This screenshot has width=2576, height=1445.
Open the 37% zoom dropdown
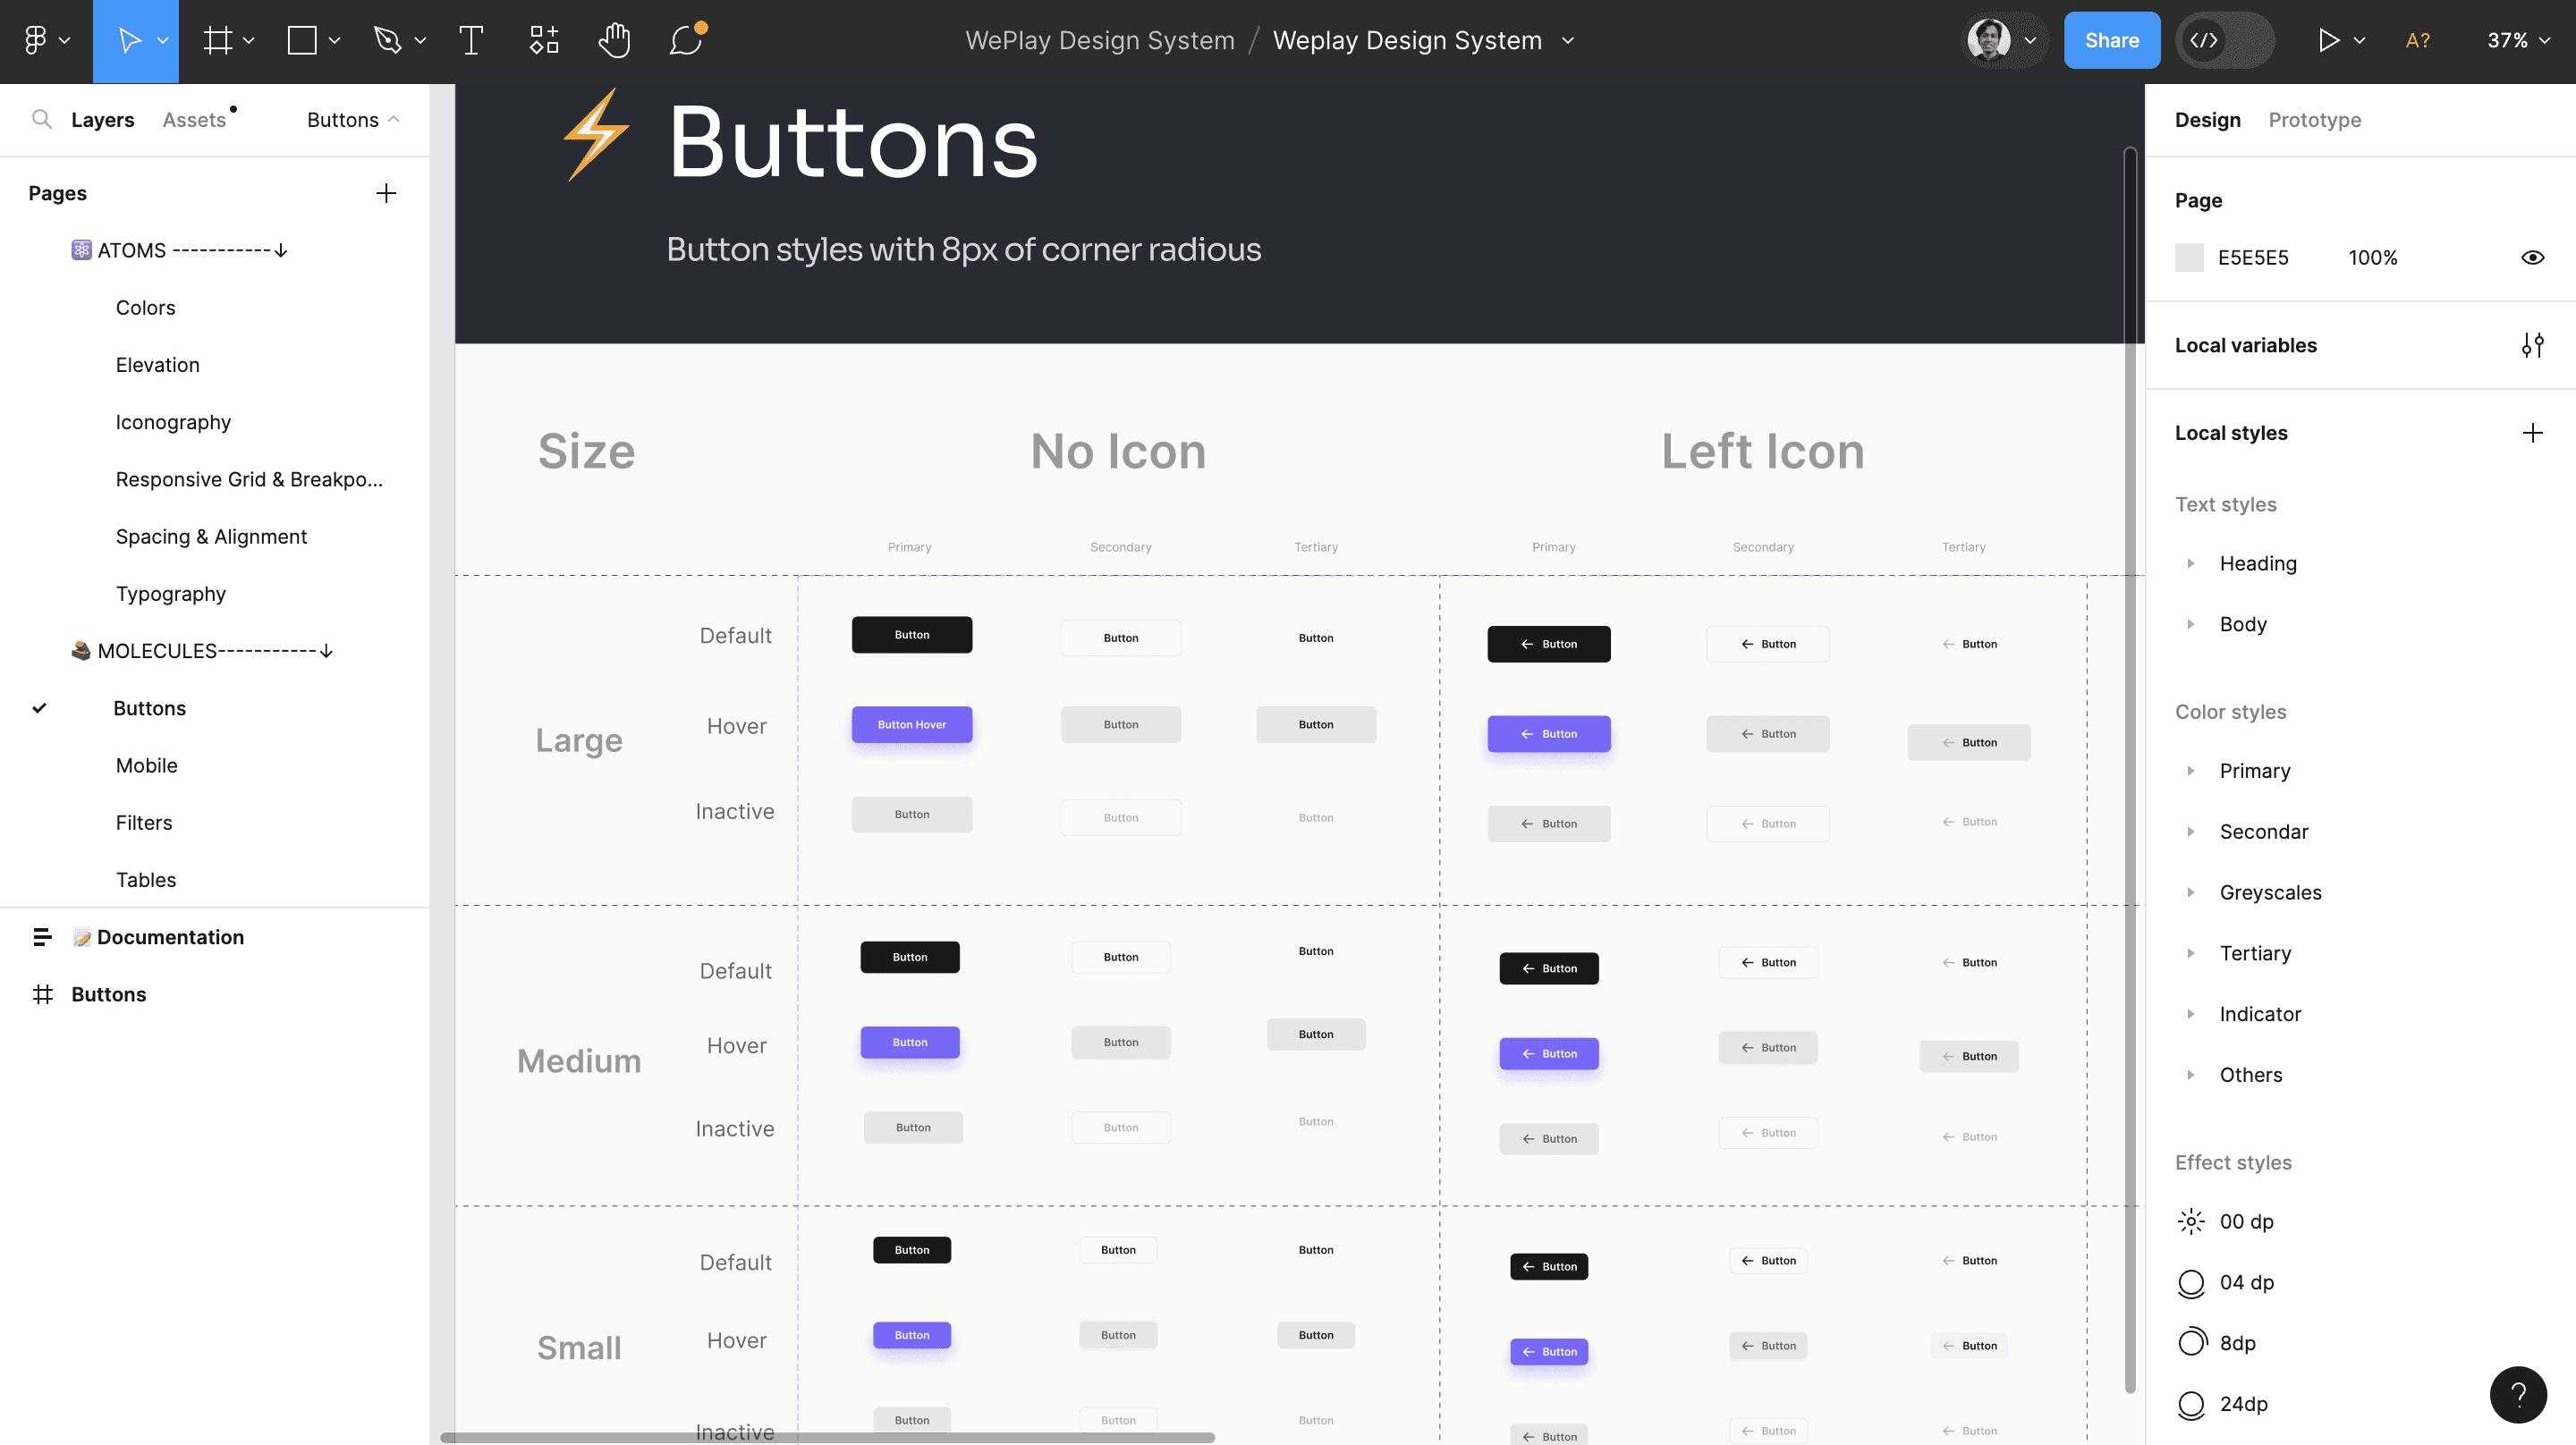coord(2518,40)
